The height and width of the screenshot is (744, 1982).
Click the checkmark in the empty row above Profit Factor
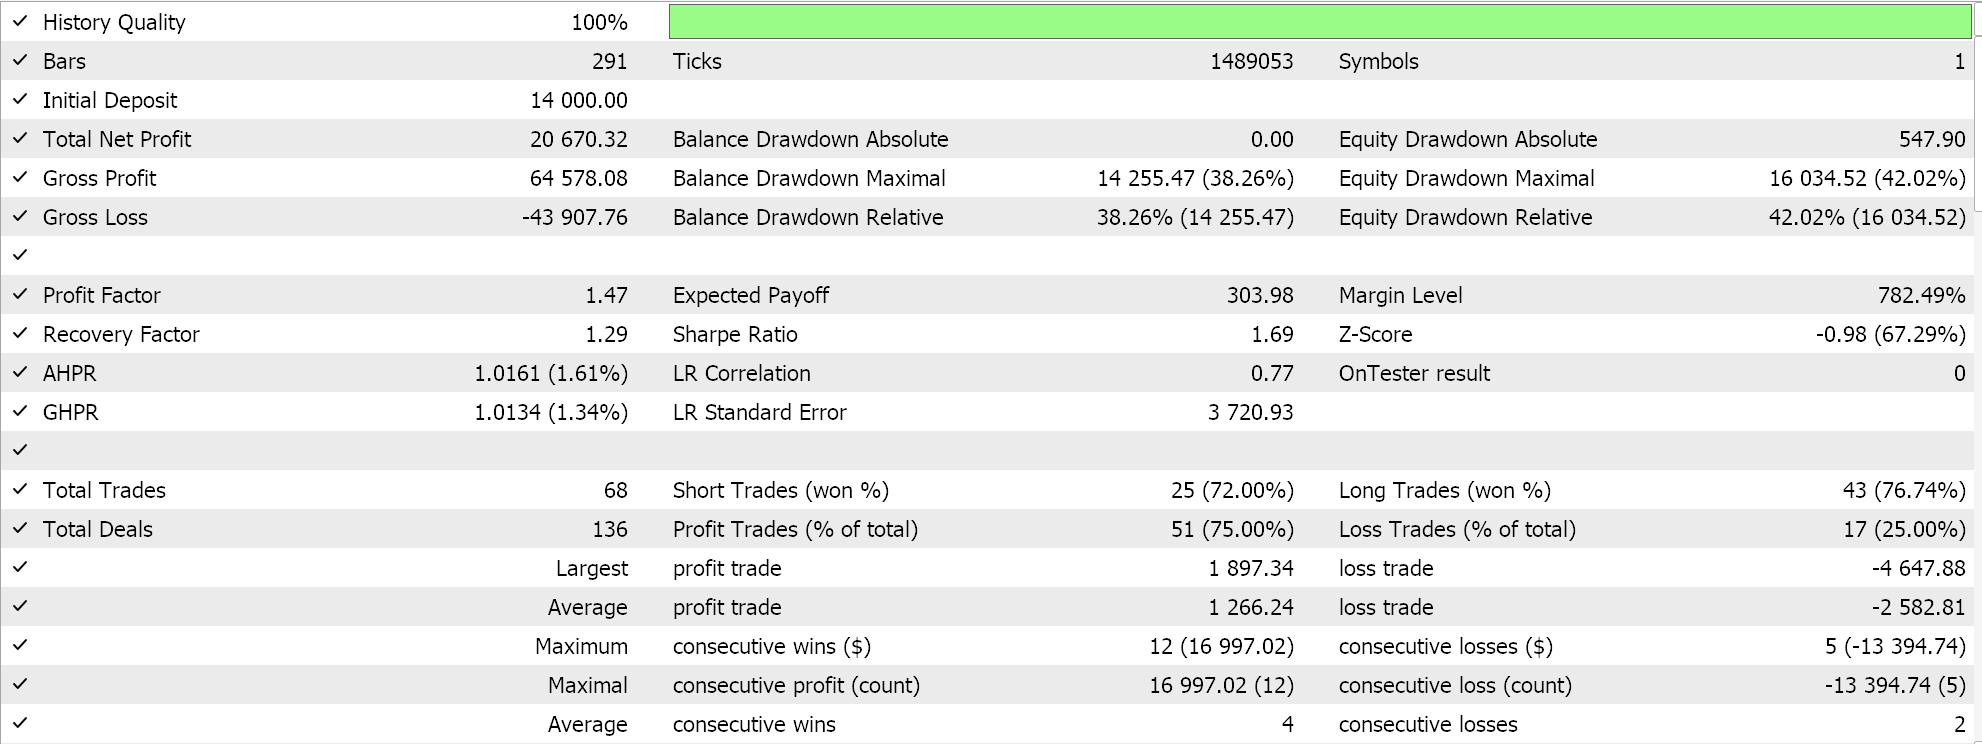pos(20,255)
